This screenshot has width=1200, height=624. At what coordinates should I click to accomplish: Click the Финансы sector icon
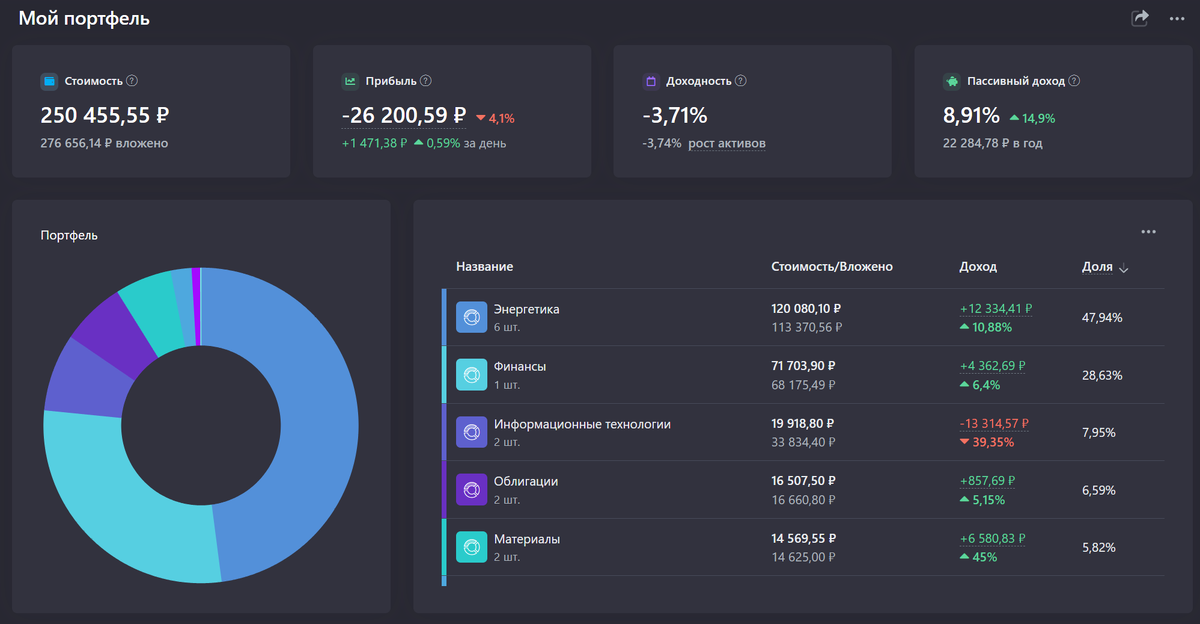pos(471,374)
